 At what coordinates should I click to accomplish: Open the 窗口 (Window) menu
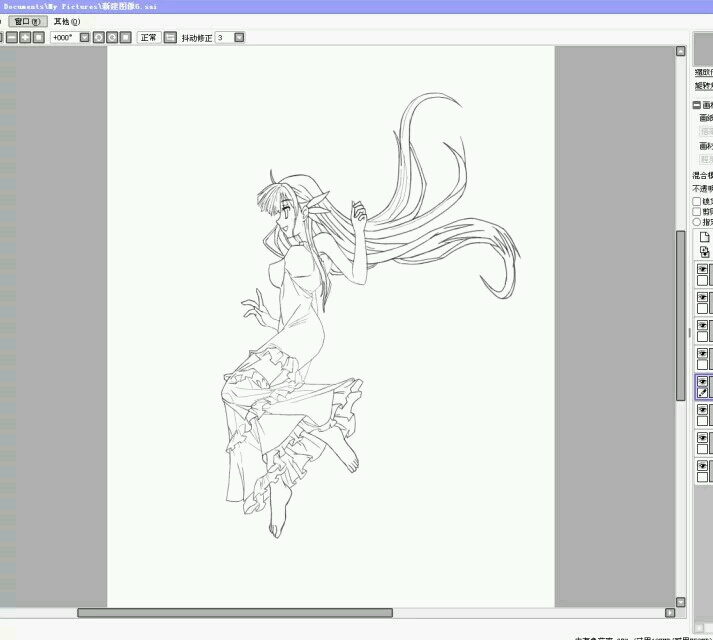28,21
